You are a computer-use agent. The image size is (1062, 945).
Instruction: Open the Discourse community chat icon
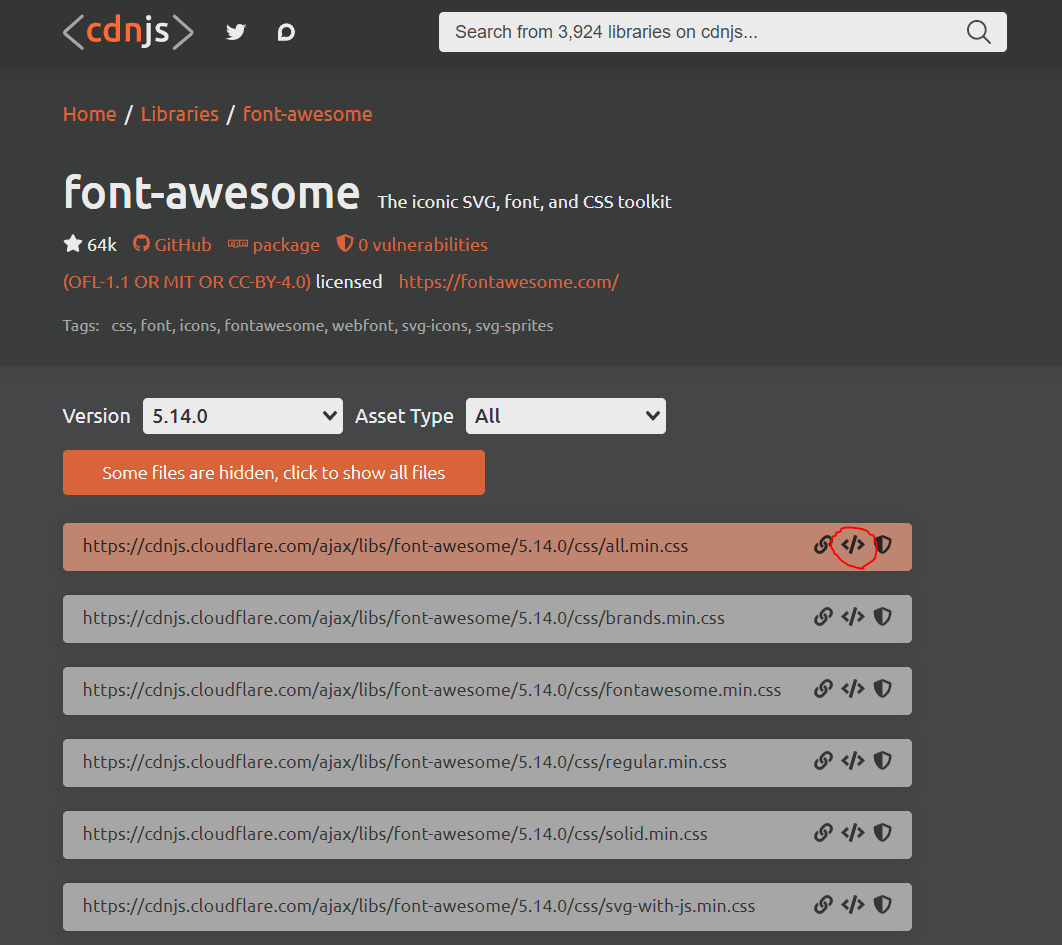[x=286, y=32]
